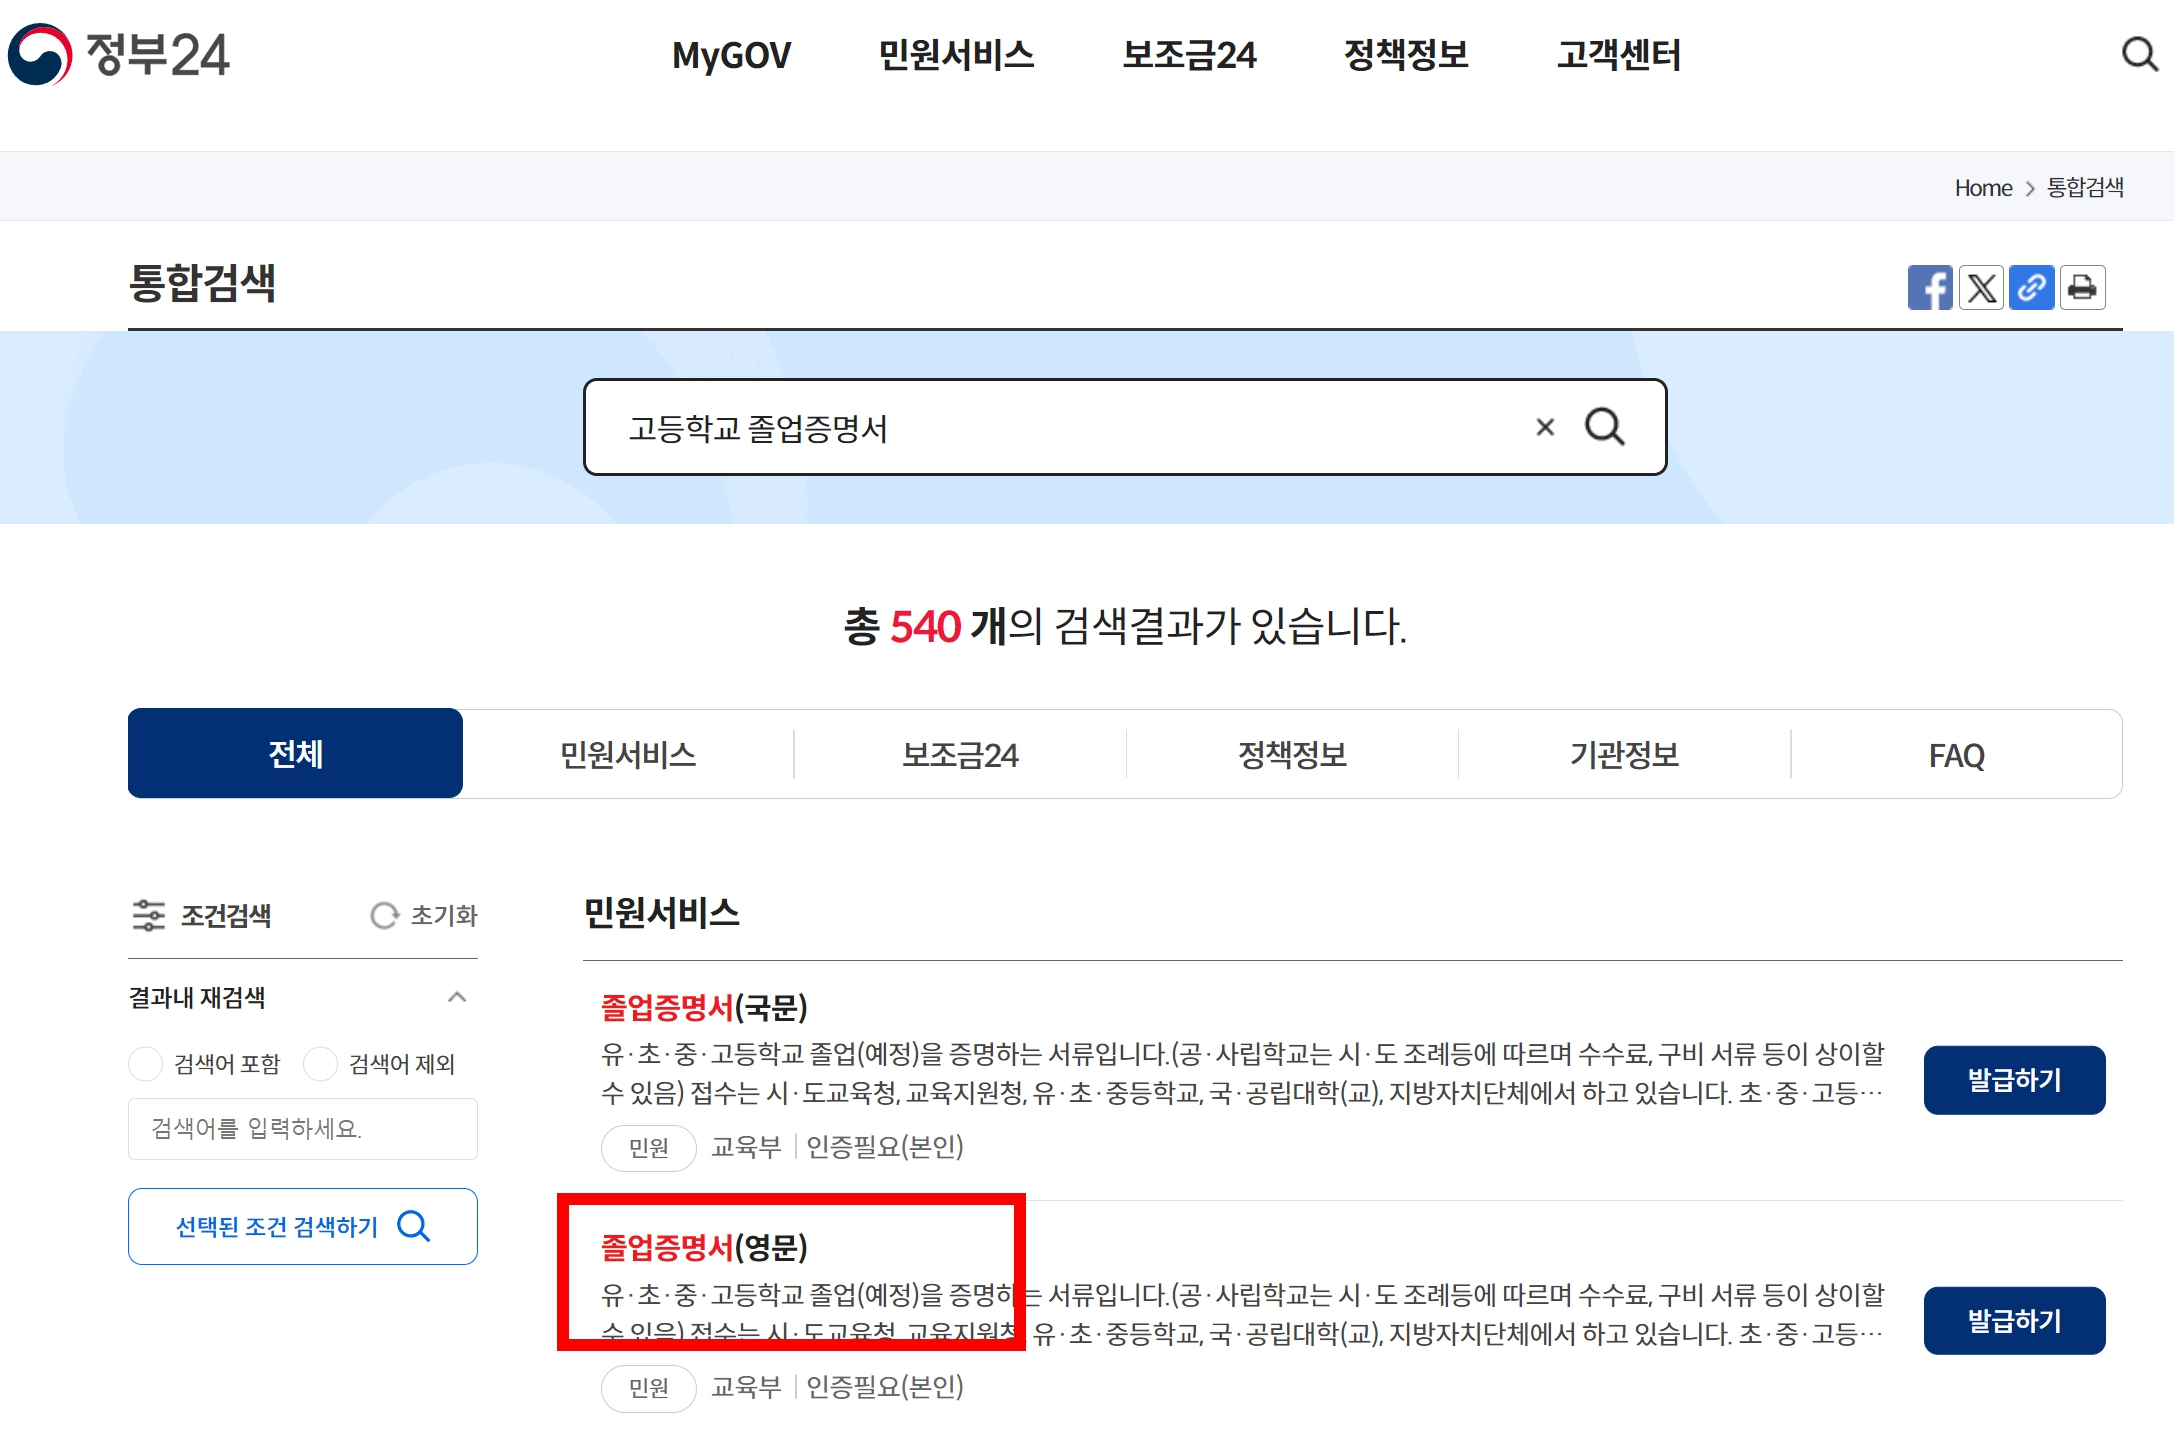Reset filters with the 초기화 refresh icon
The width and height of the screenshot is (2174, 1436).
[x=385, y=915]
